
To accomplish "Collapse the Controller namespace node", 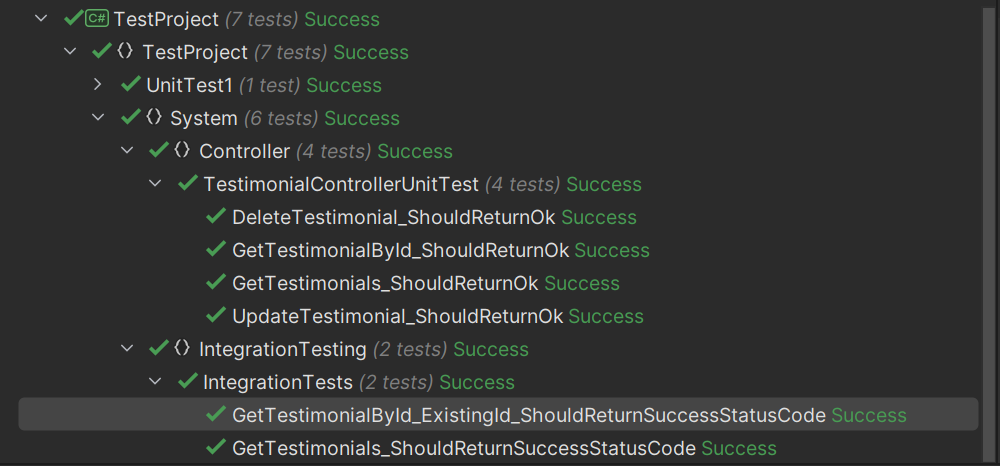I will 127,151.
